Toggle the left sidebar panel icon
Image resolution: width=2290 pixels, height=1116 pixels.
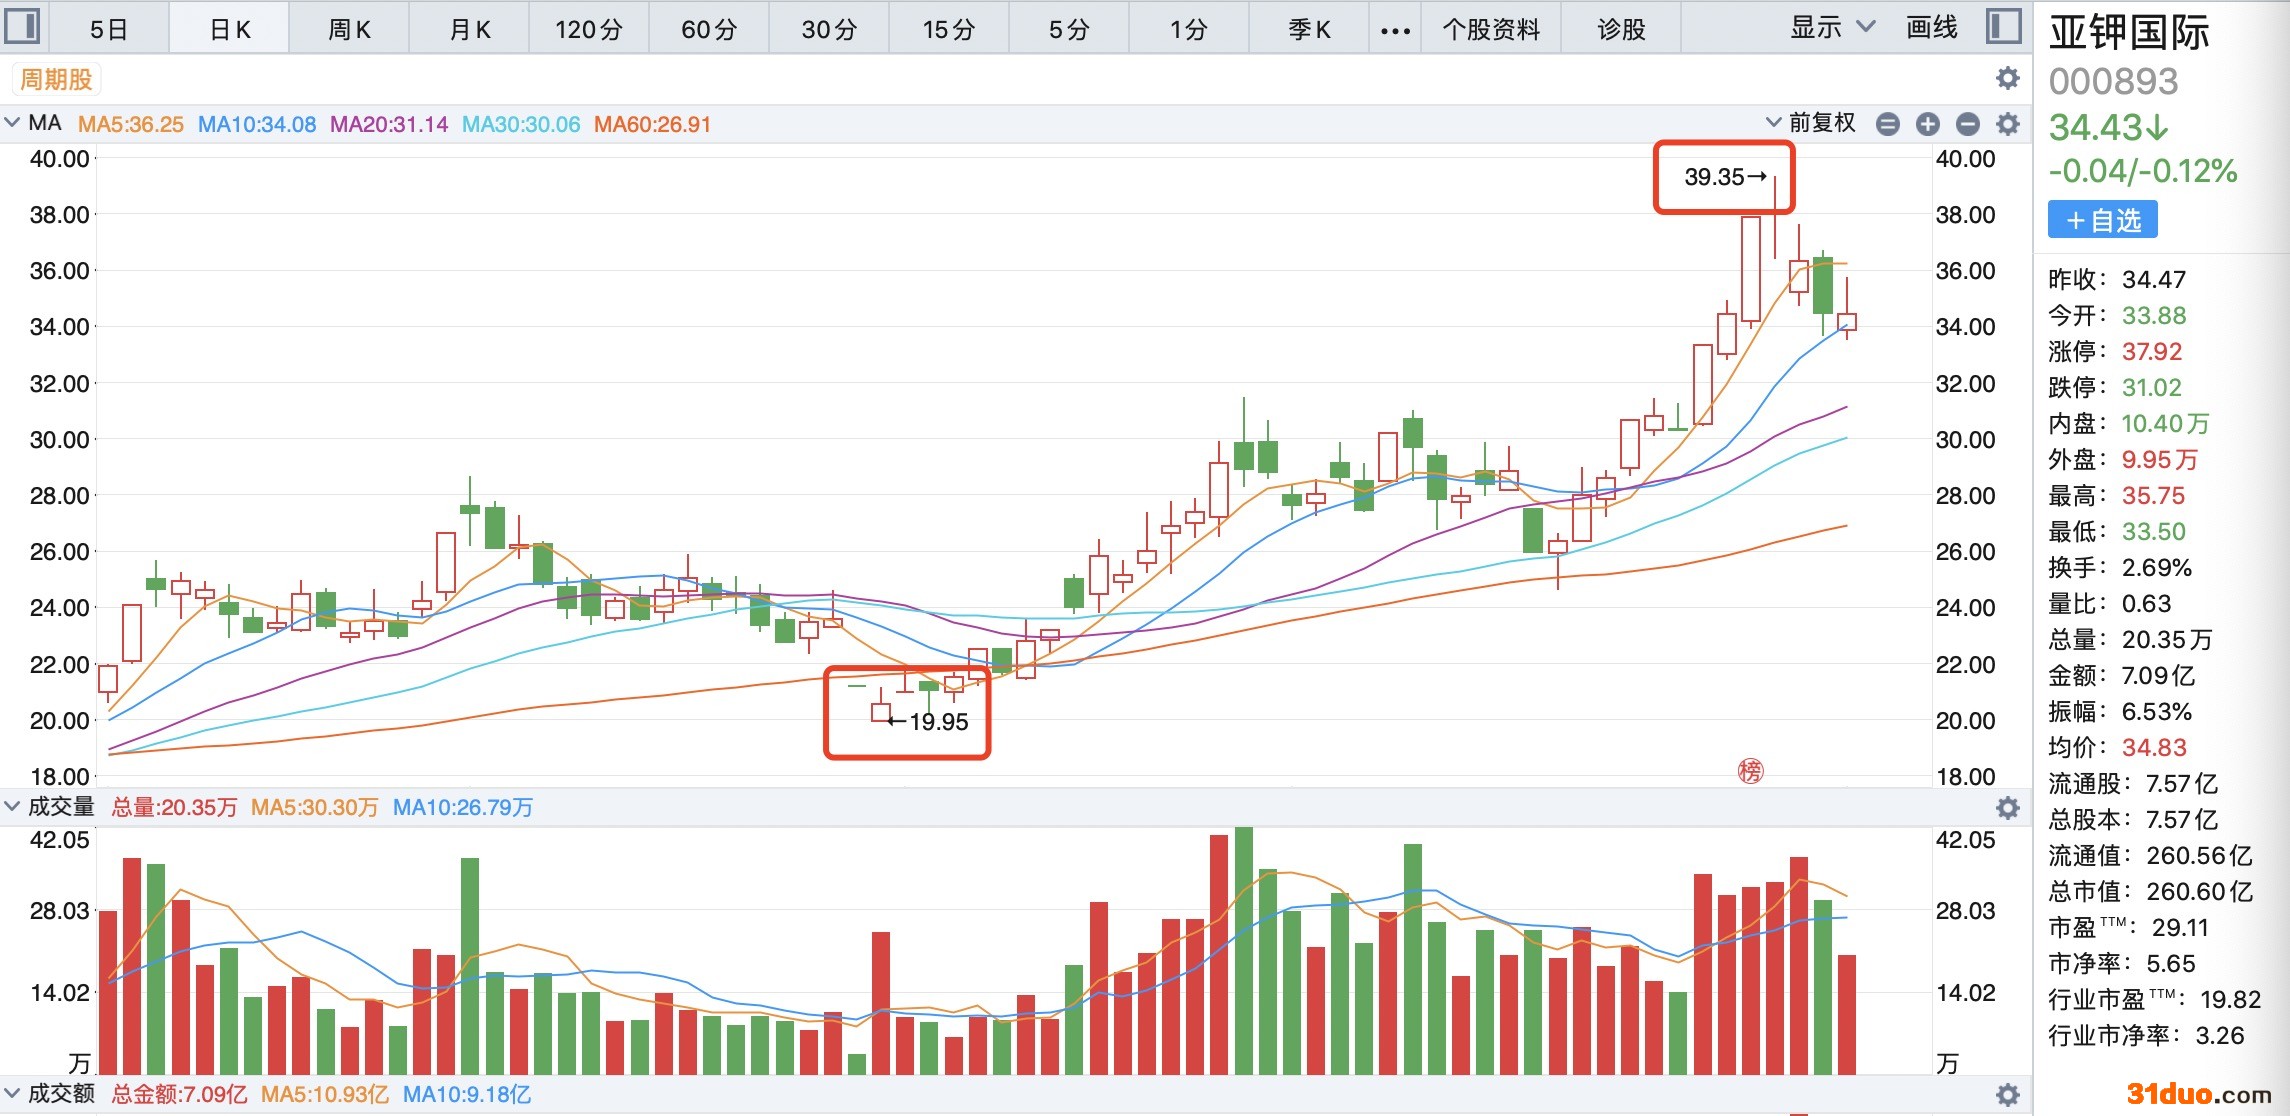(x=22, y=26)
